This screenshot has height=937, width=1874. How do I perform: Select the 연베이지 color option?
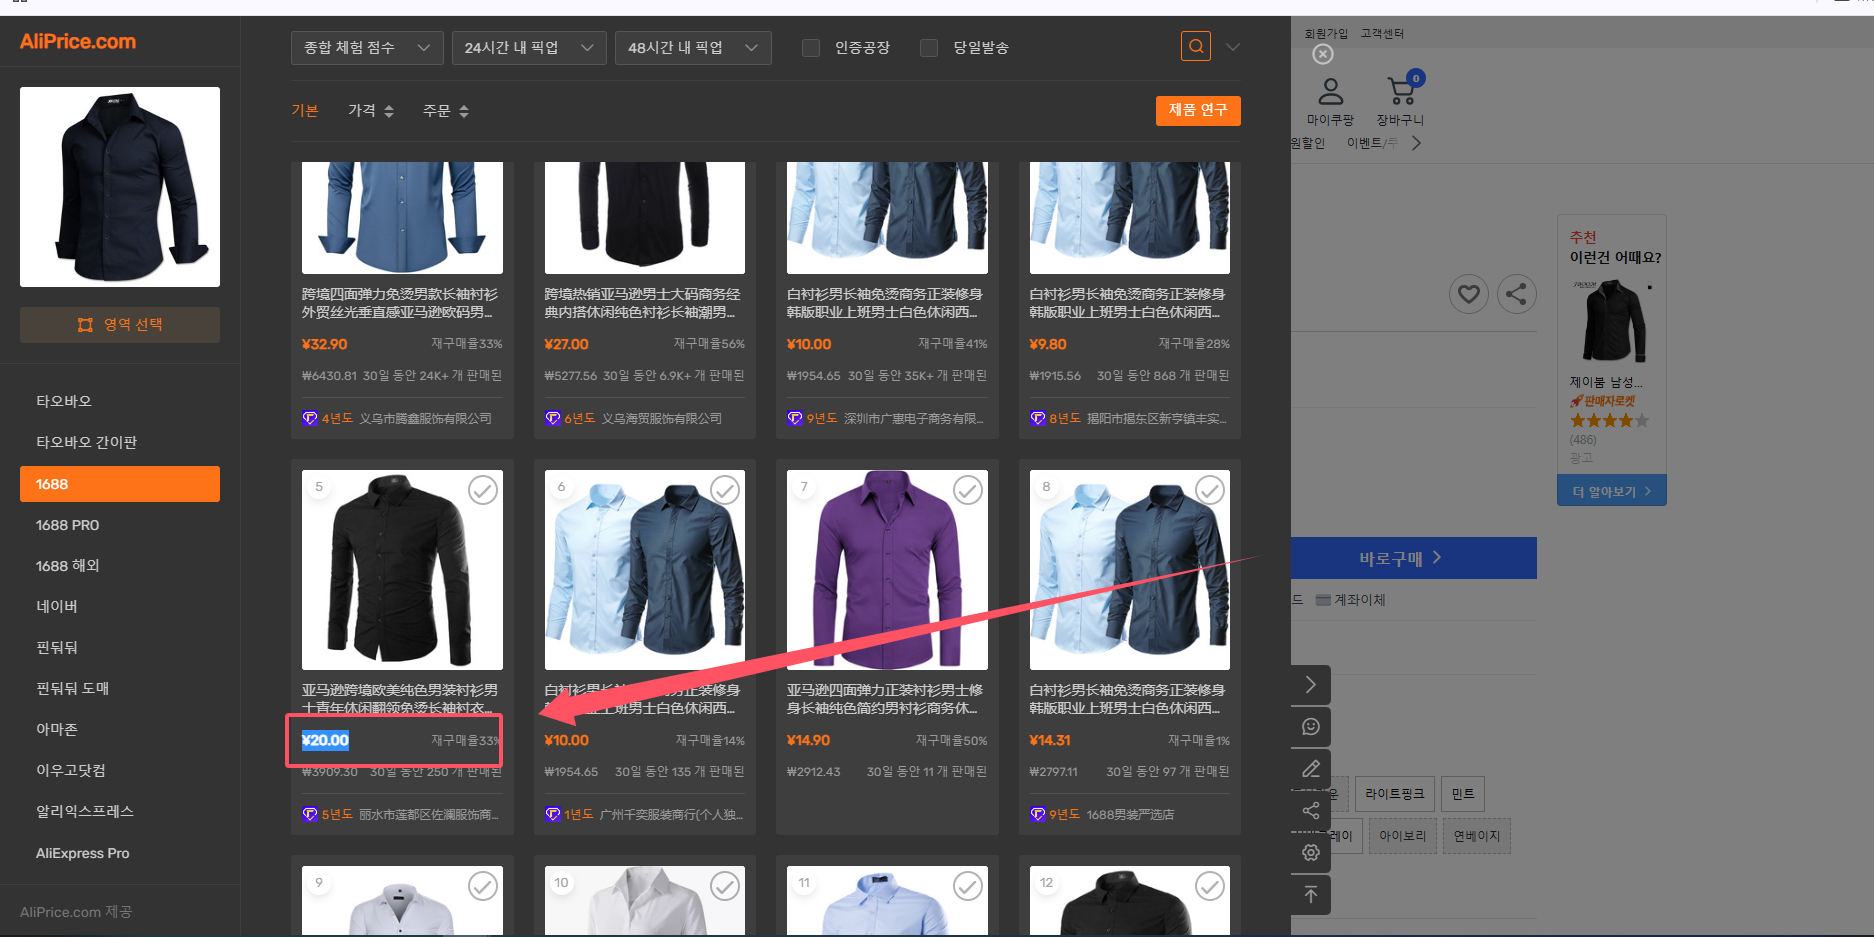point(1477,836)
